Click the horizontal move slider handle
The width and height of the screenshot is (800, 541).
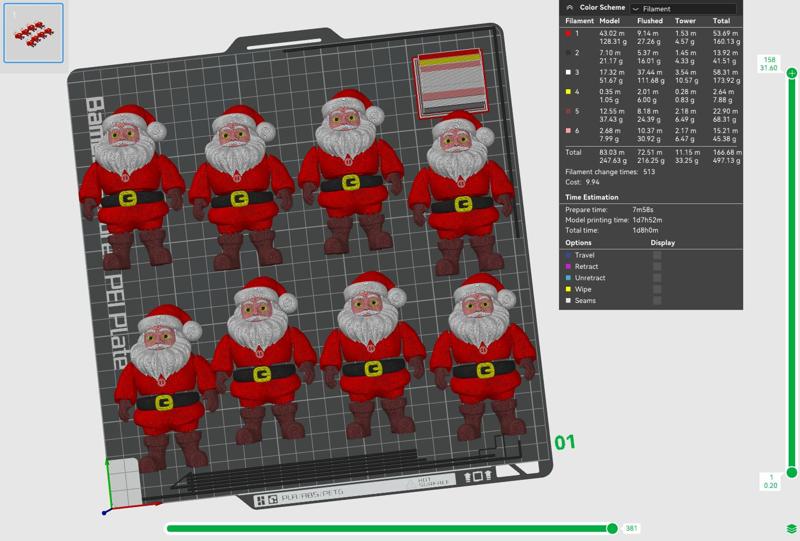[612, 528]
